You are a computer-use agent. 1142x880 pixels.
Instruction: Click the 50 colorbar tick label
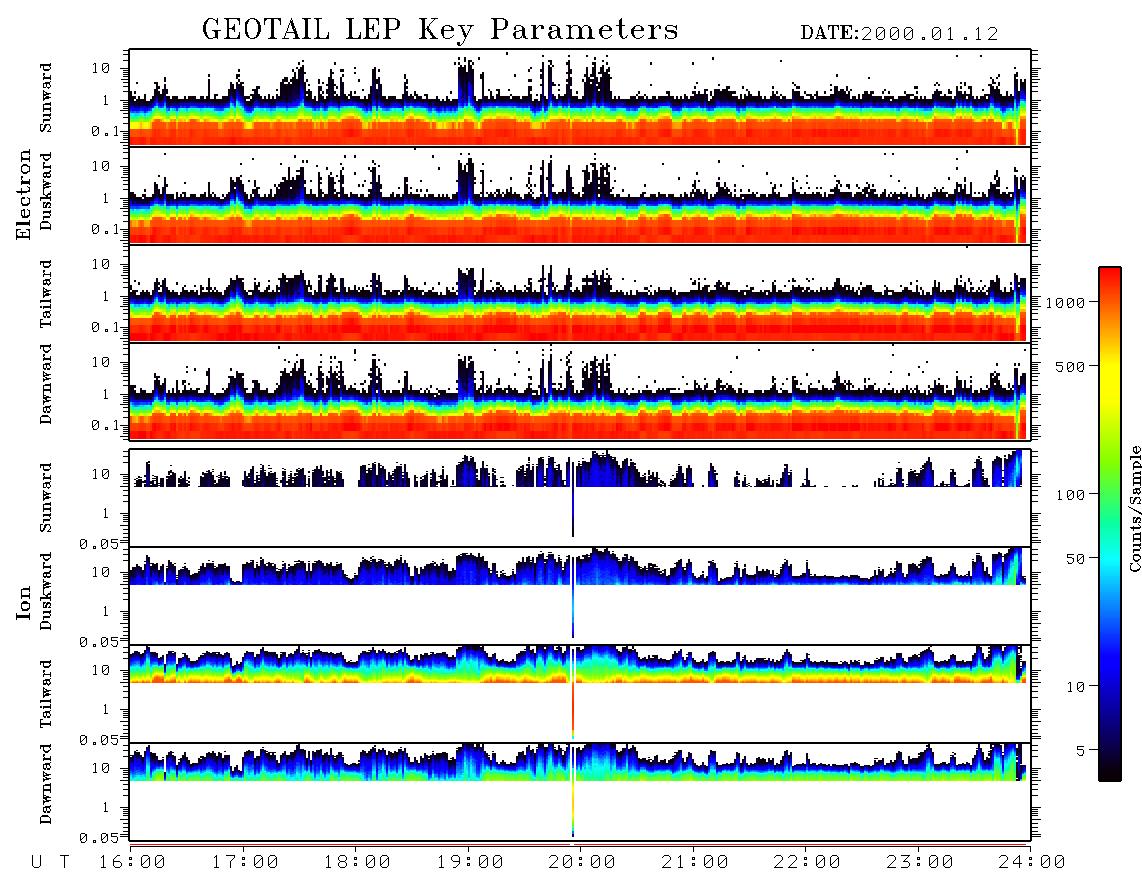(1075, 559)
